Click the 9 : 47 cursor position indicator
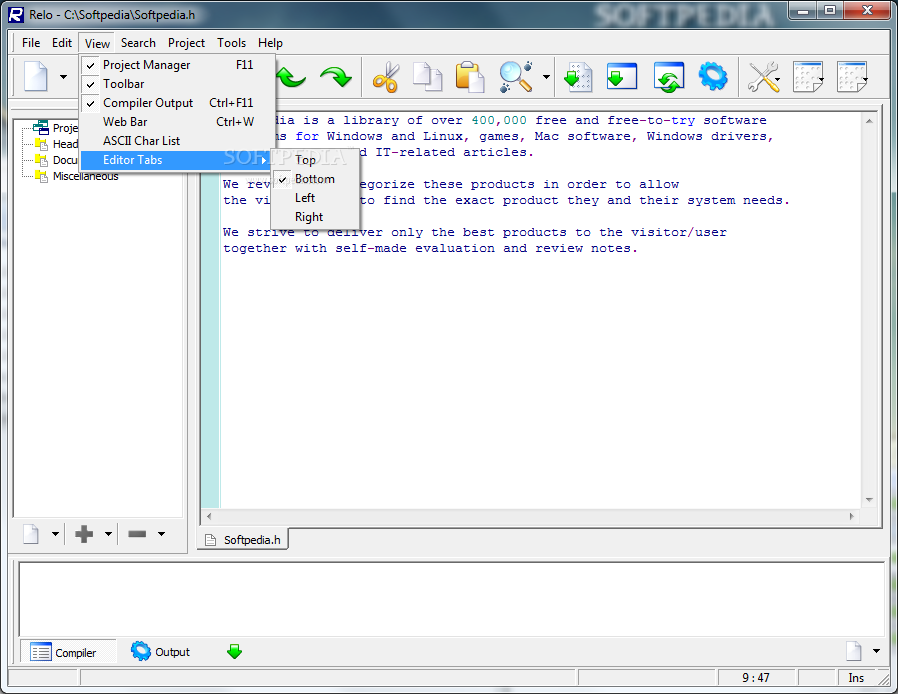898x694 pixels. [756, 678]
